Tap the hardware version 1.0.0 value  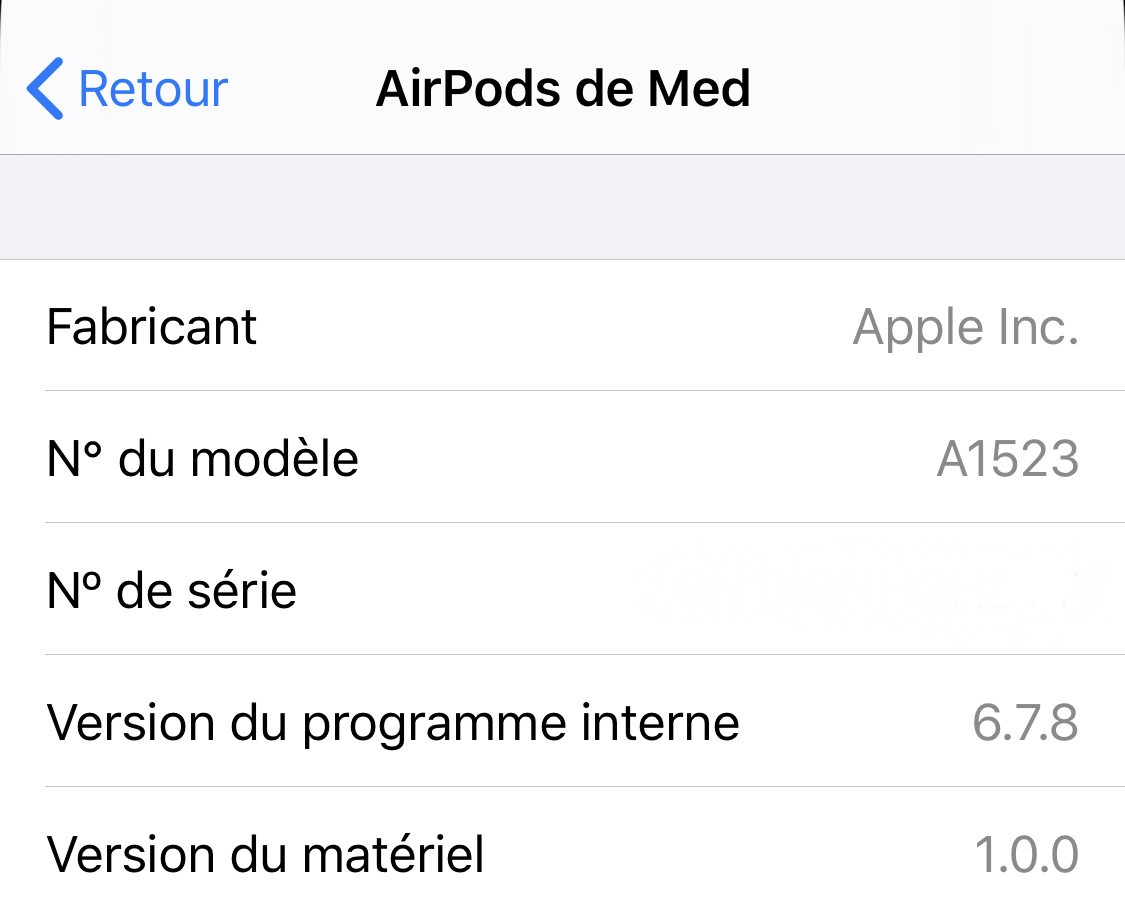click(1022, 855)
